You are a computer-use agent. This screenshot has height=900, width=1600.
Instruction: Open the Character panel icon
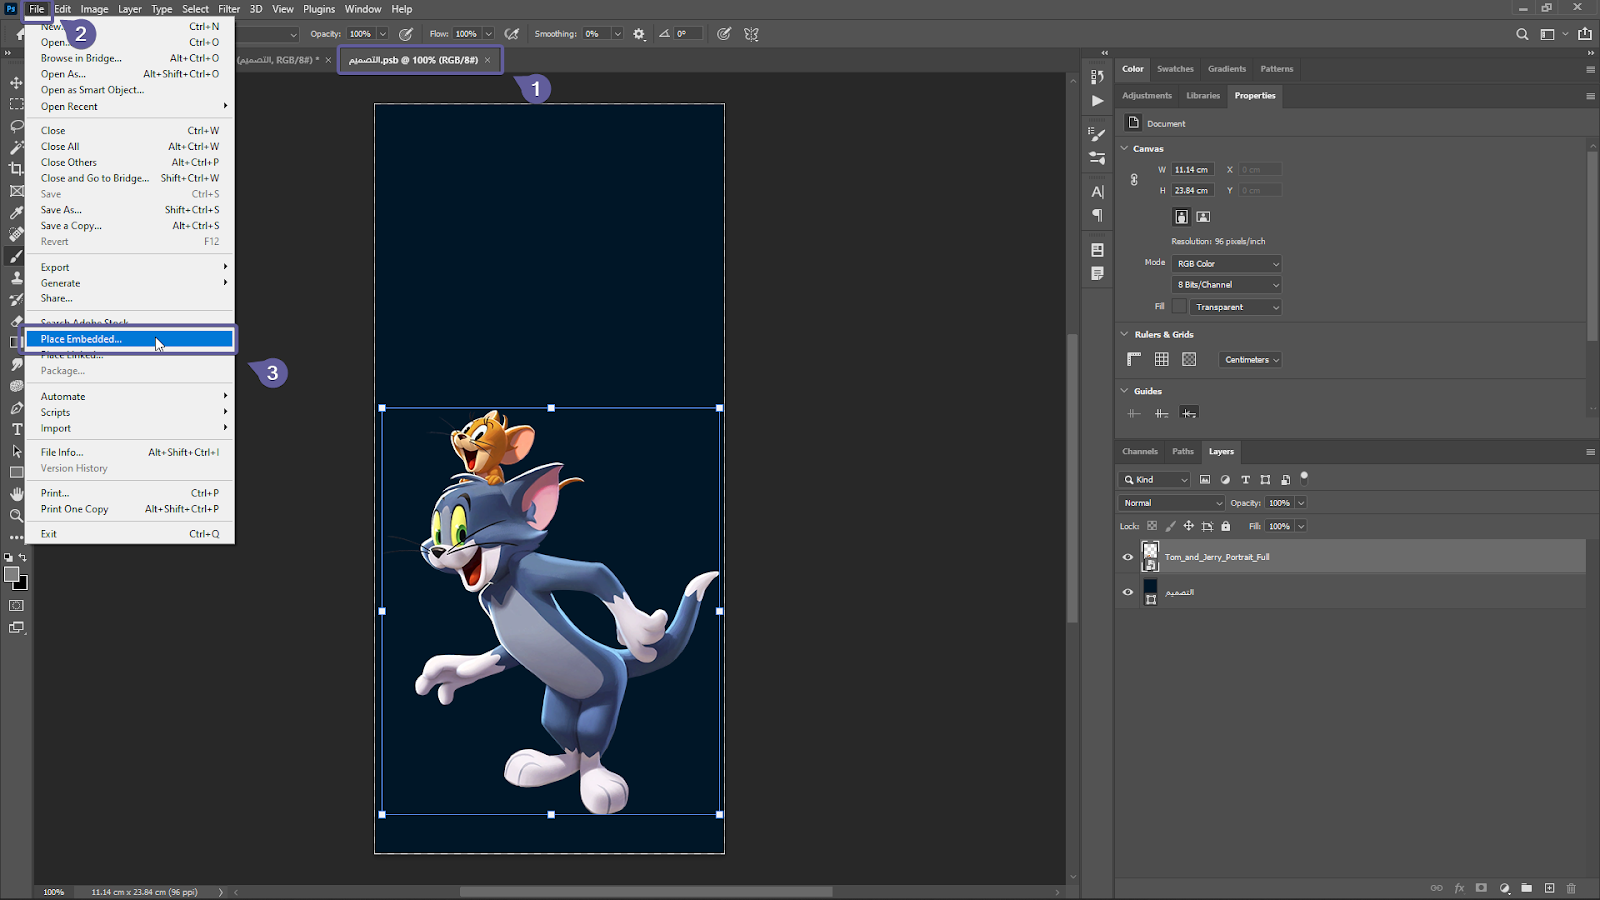[1097, 192]
